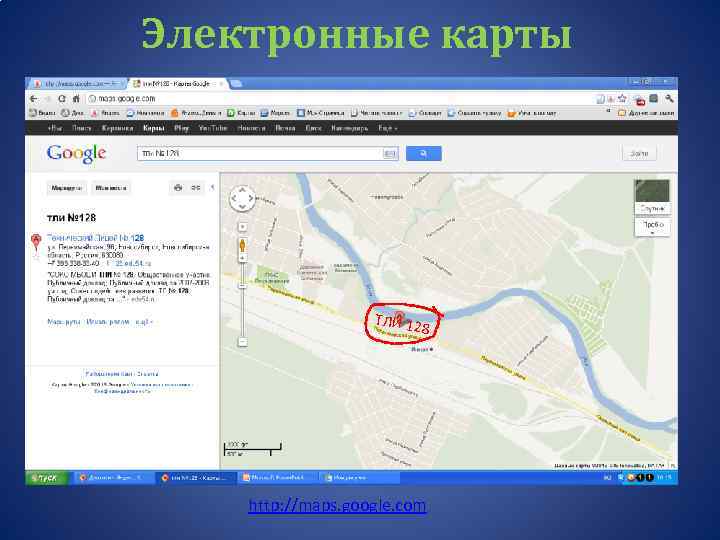Click on-screen keyboard icon in search box
720x540 pixels.
(390, 154)
